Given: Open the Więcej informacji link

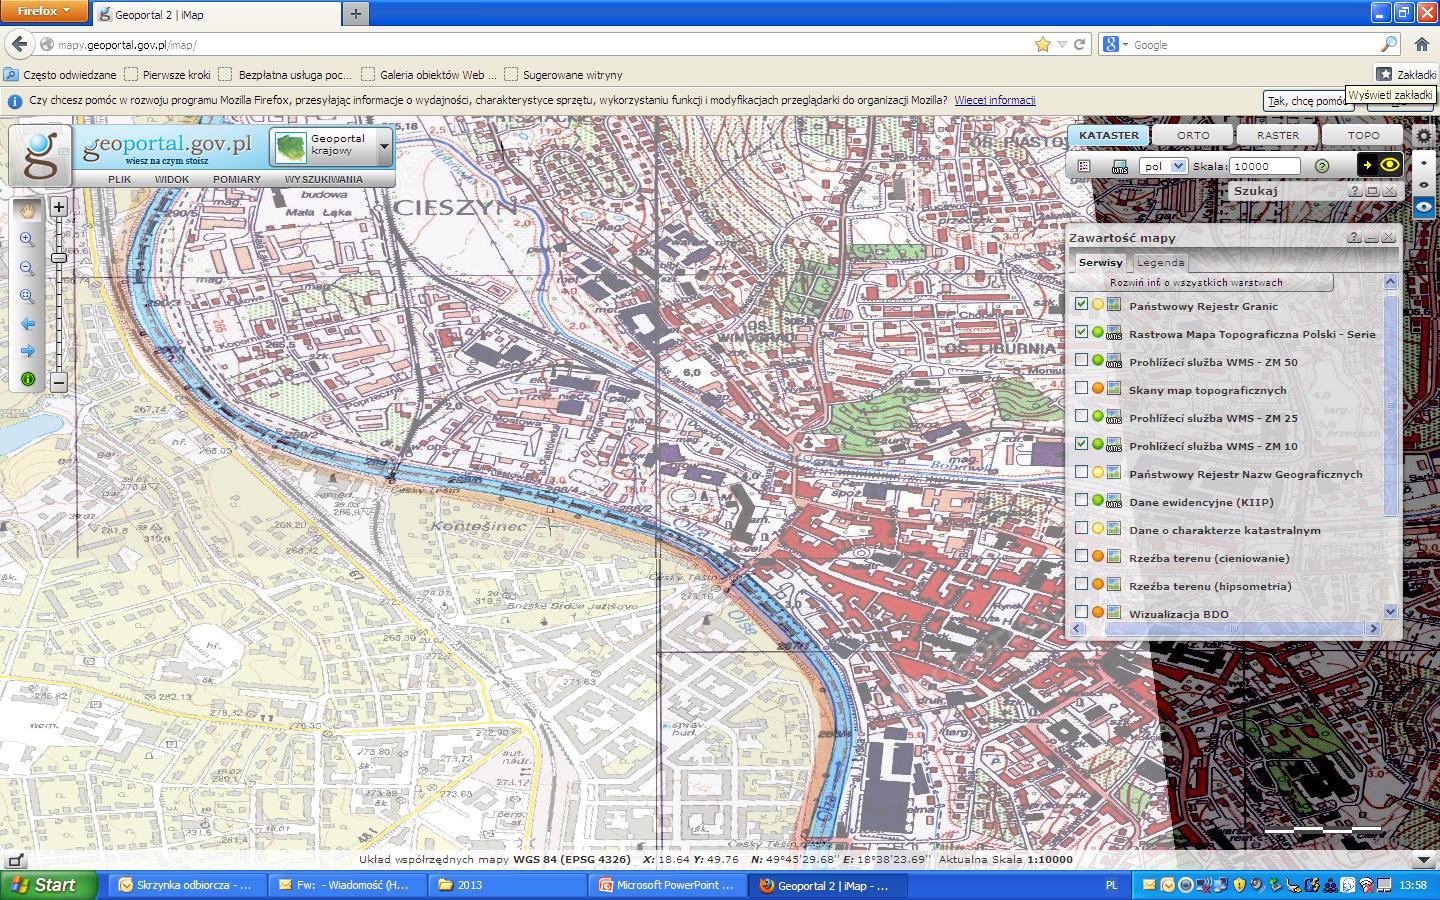Looking at the screenshot, I should click(x=995, y=100).
